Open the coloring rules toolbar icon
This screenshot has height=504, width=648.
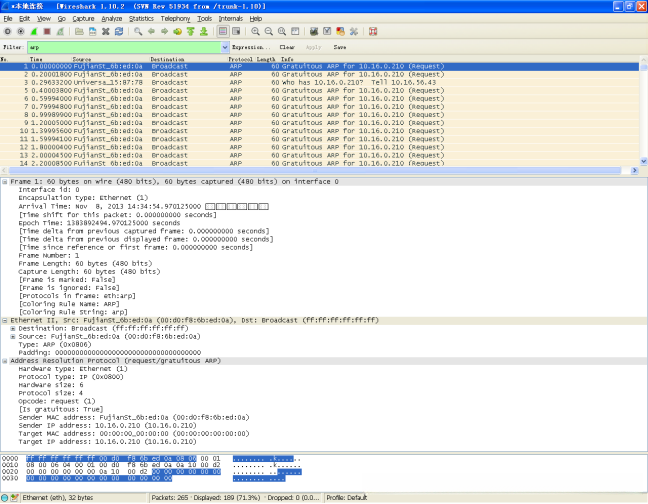tap(341, 31)
